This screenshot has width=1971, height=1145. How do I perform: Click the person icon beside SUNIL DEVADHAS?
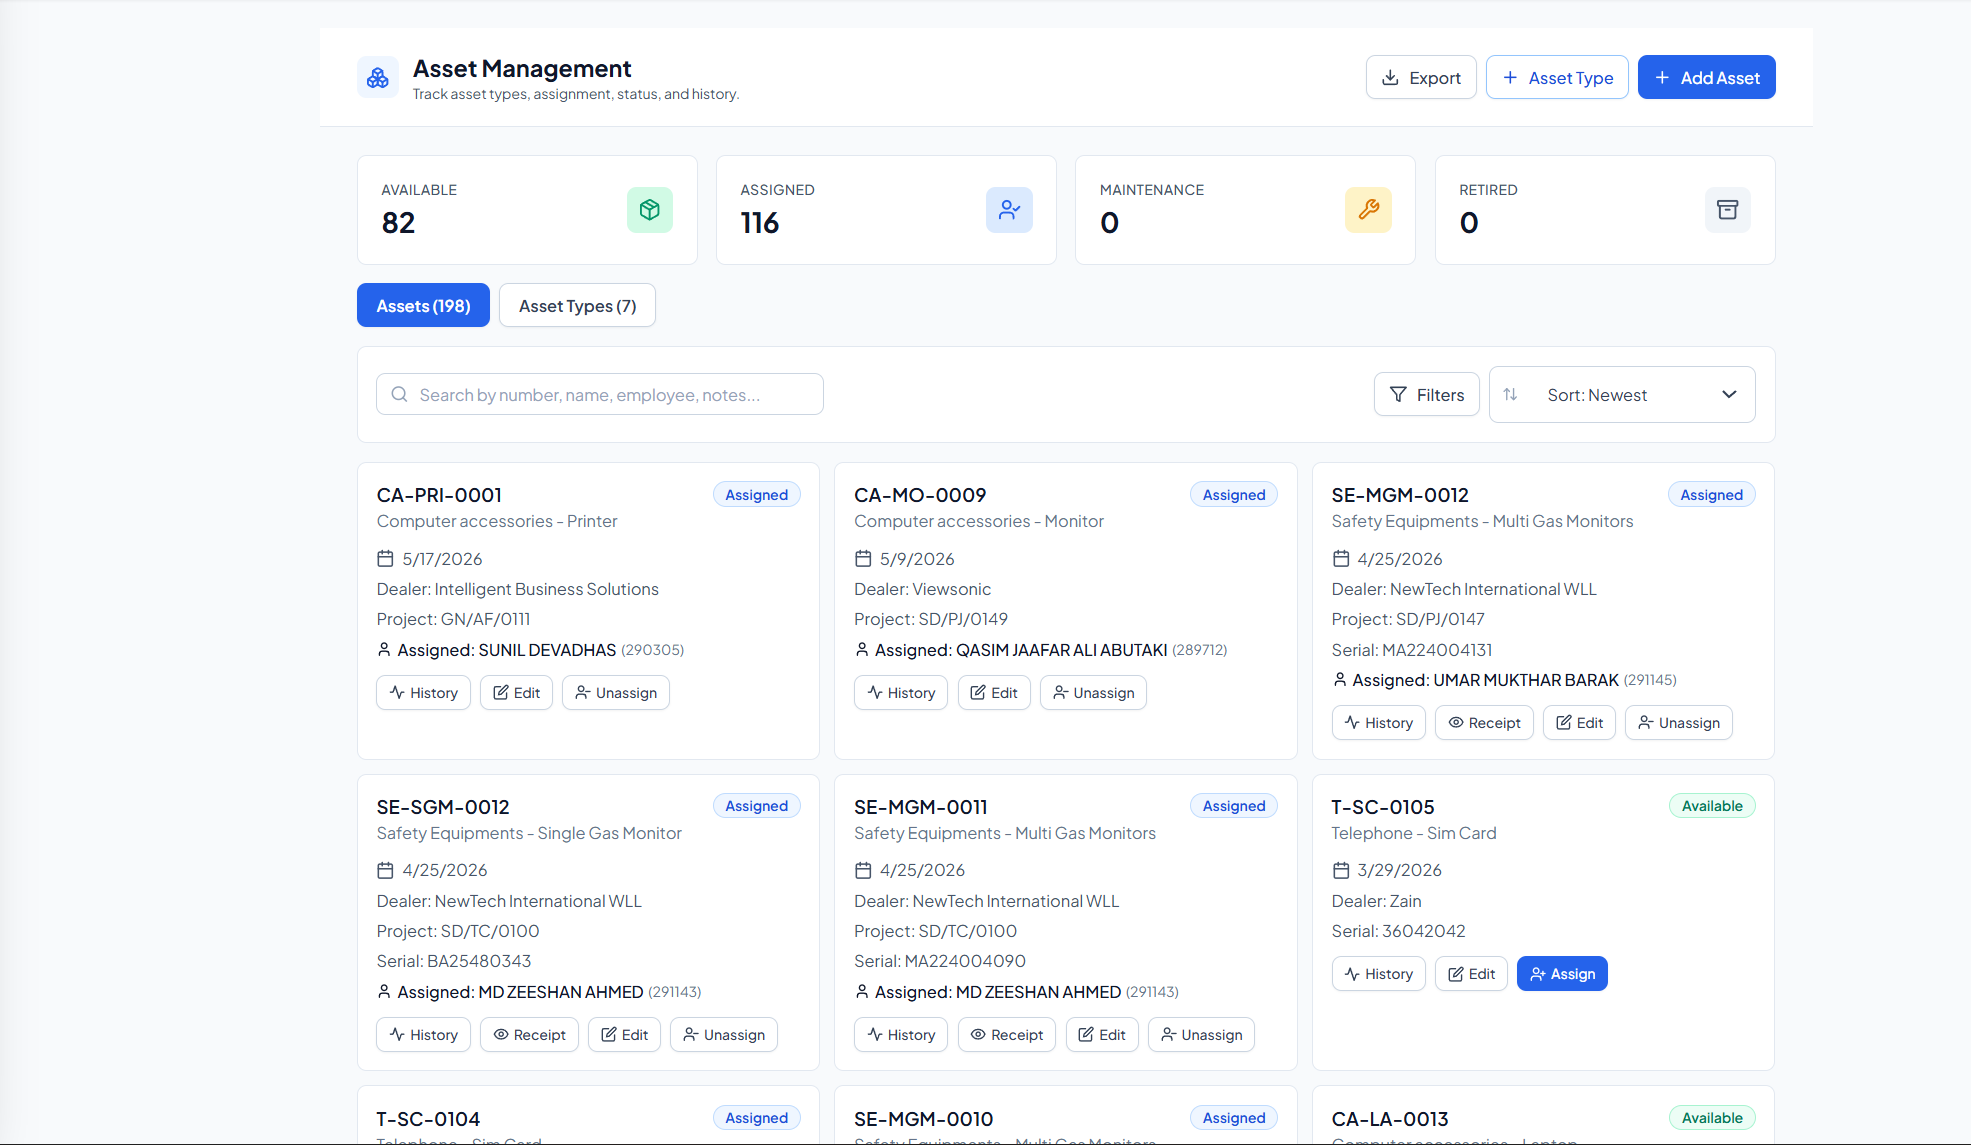point(384,649)
